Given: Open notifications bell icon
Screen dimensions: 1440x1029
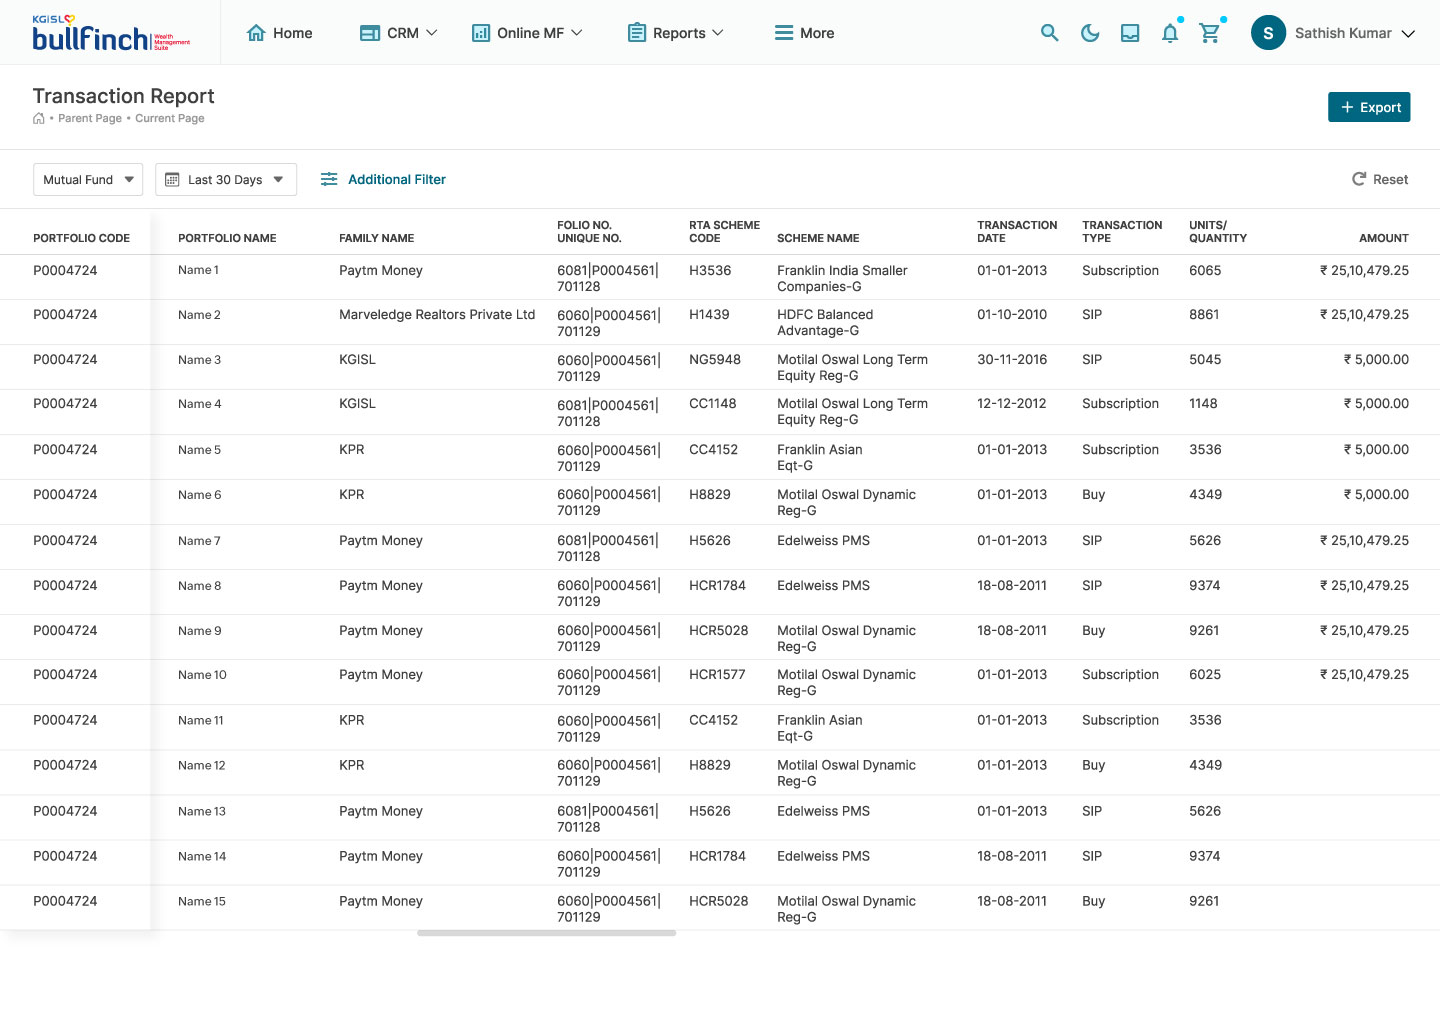Looking at the screenshot, I should point(1170,33).
